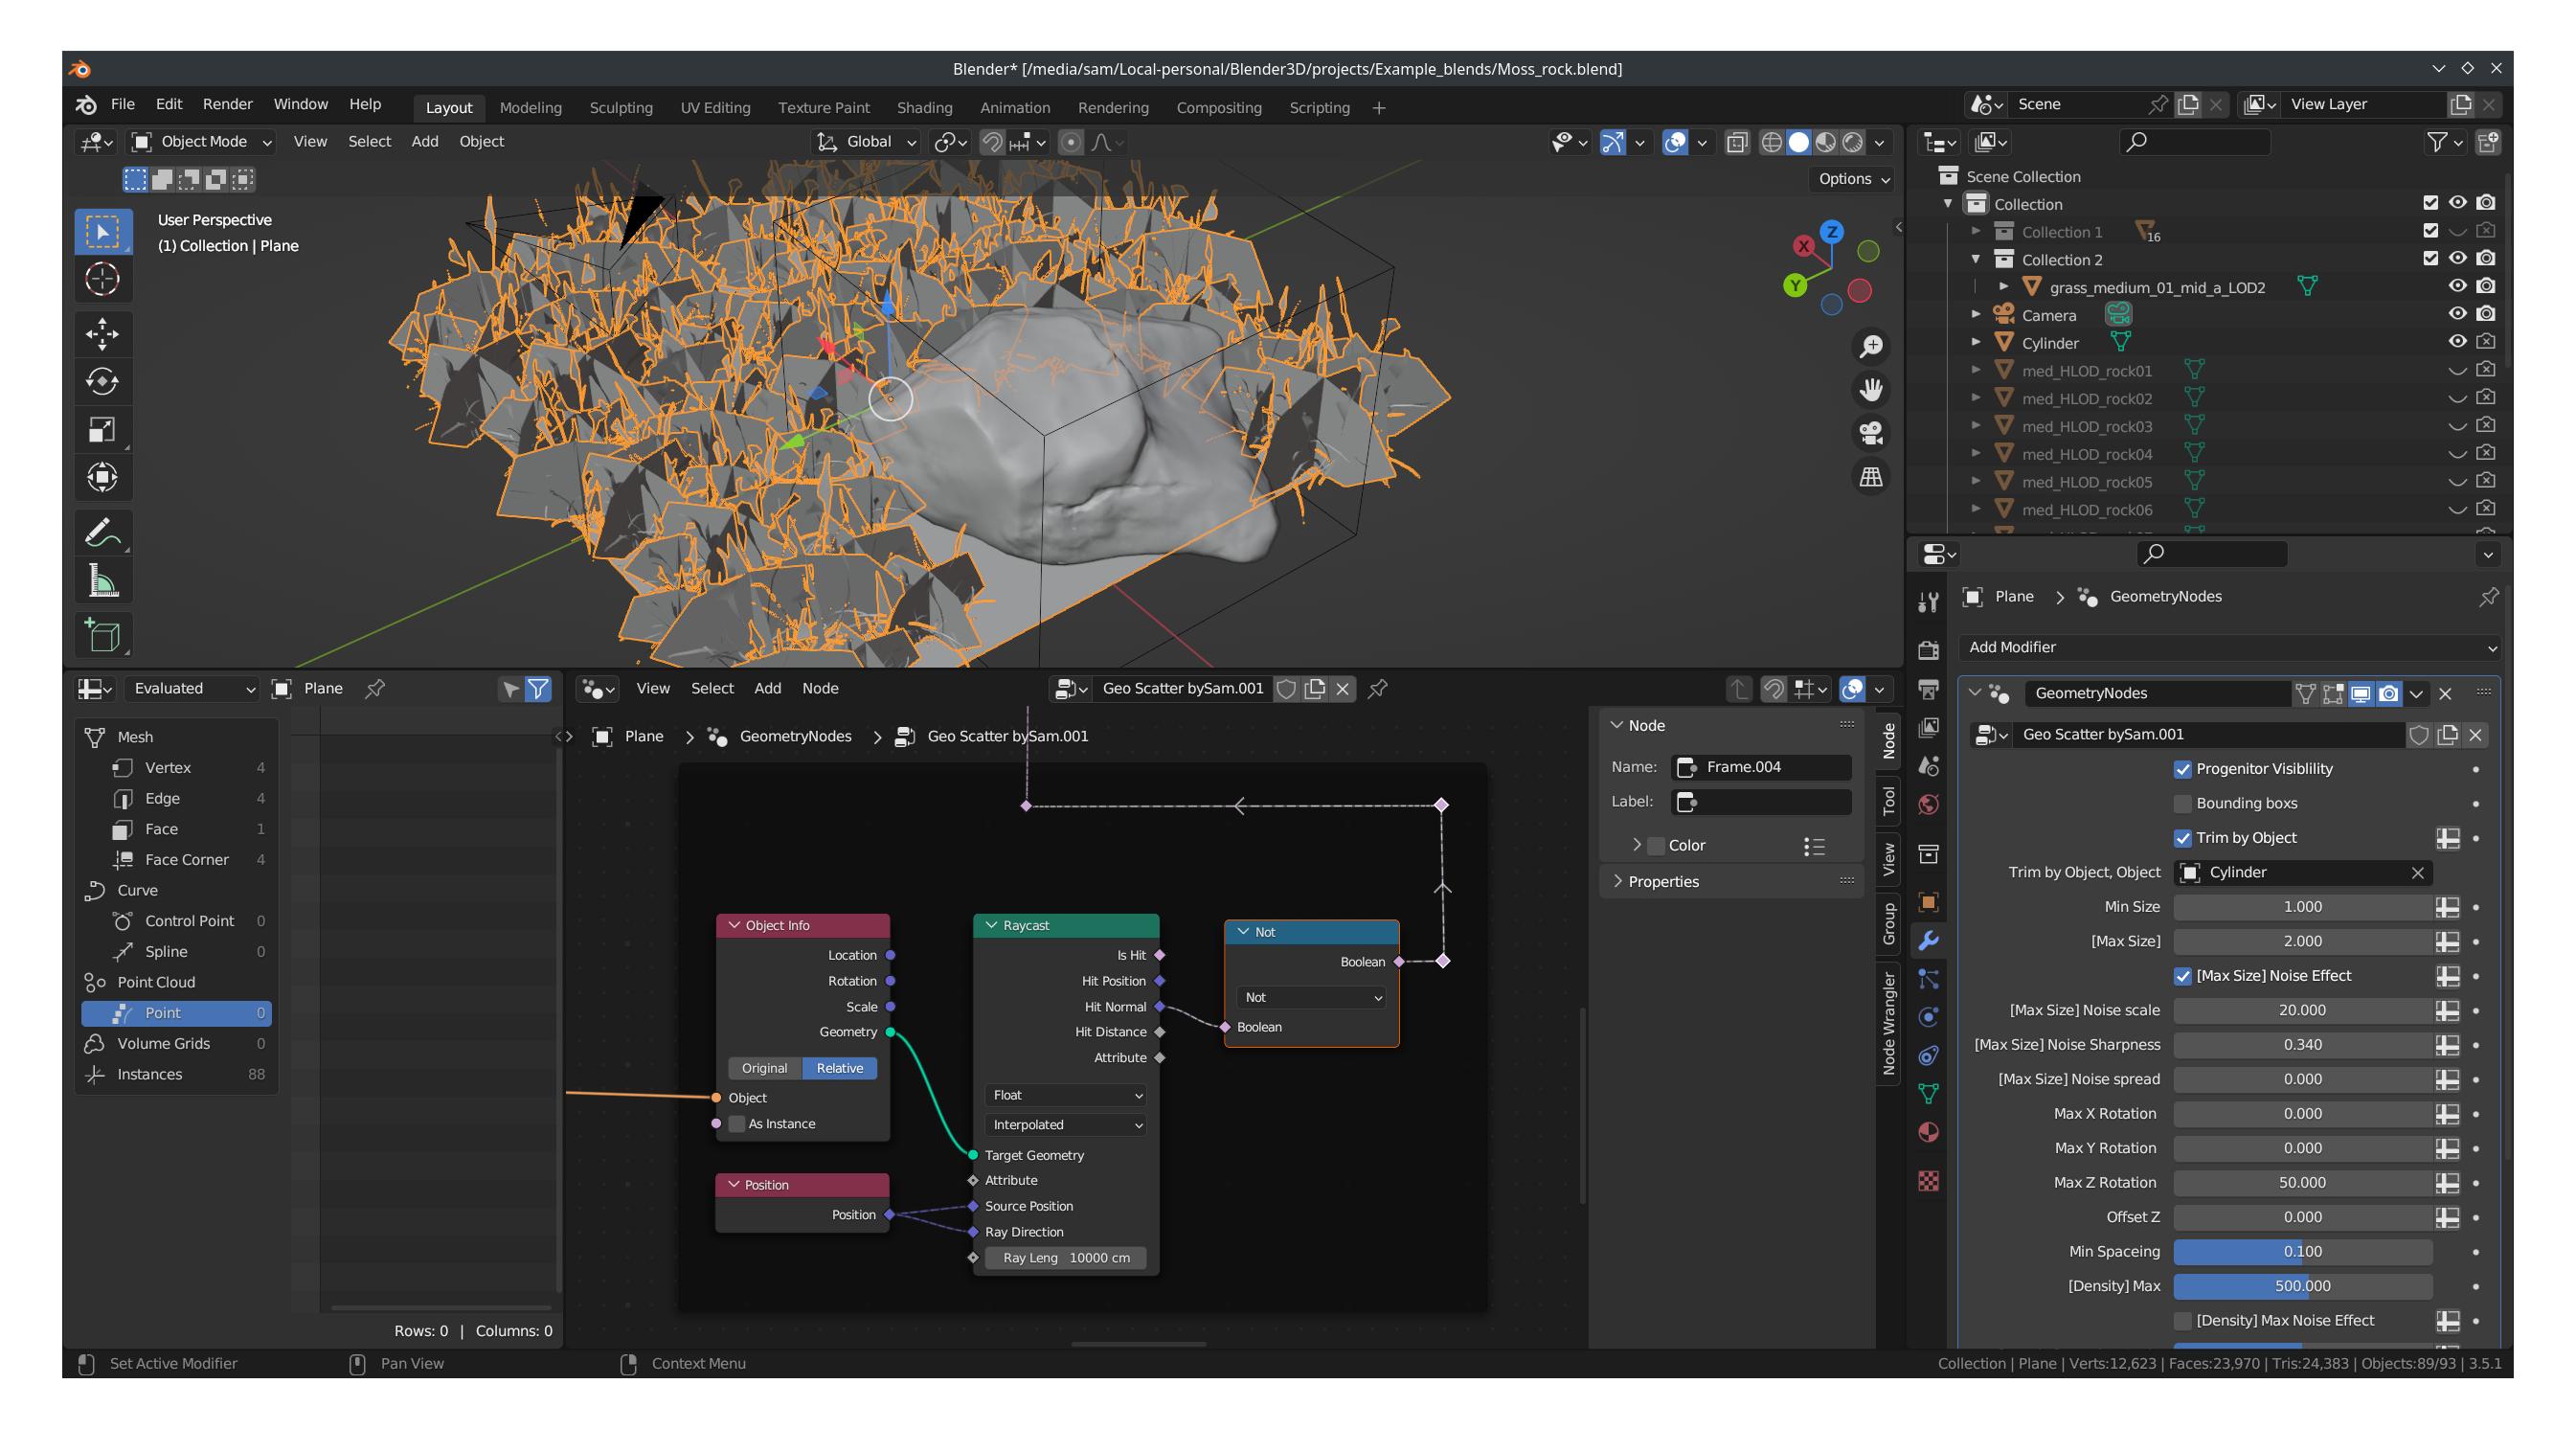This screenshot has height=1452, width=2576.
Task: Open the Global transform orientation dropdown
Action: (x=866, y=142)
